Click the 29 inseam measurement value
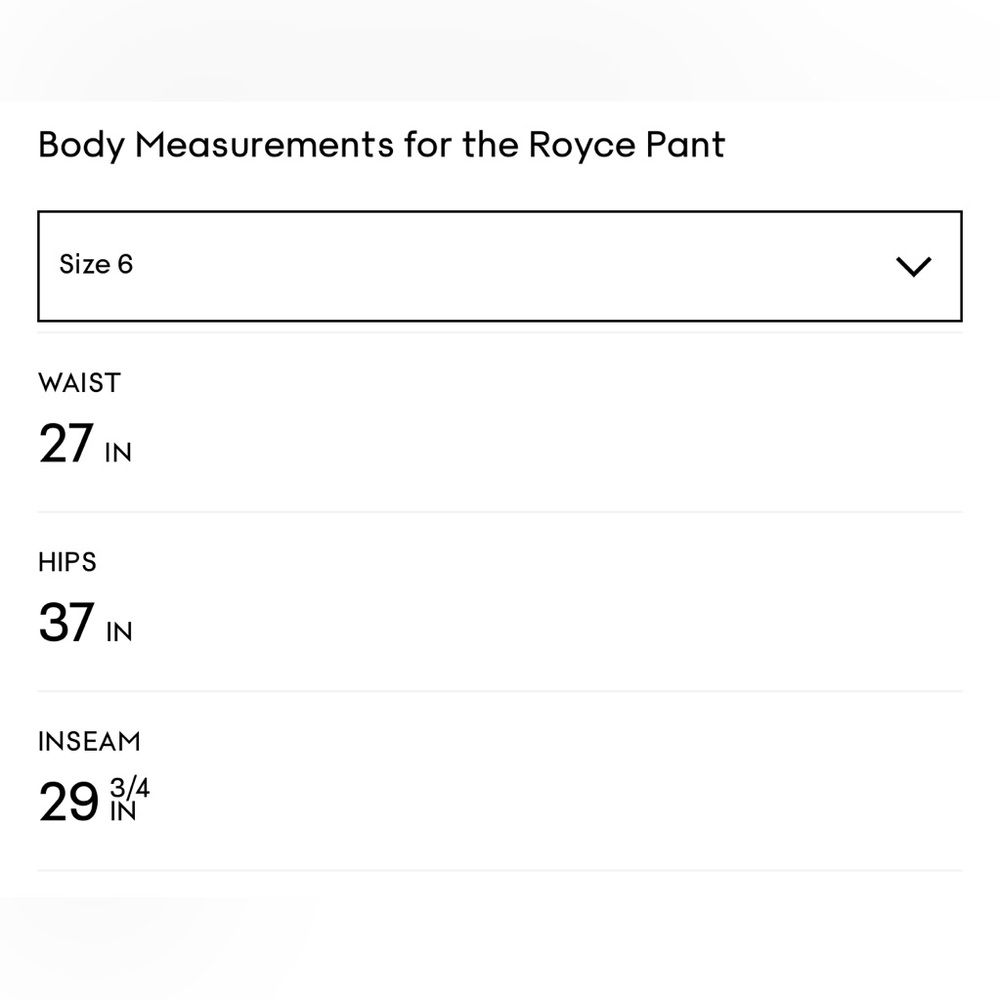This screenshot has height=1000, width=1000. pyautogui.click(x=68, y=802)
